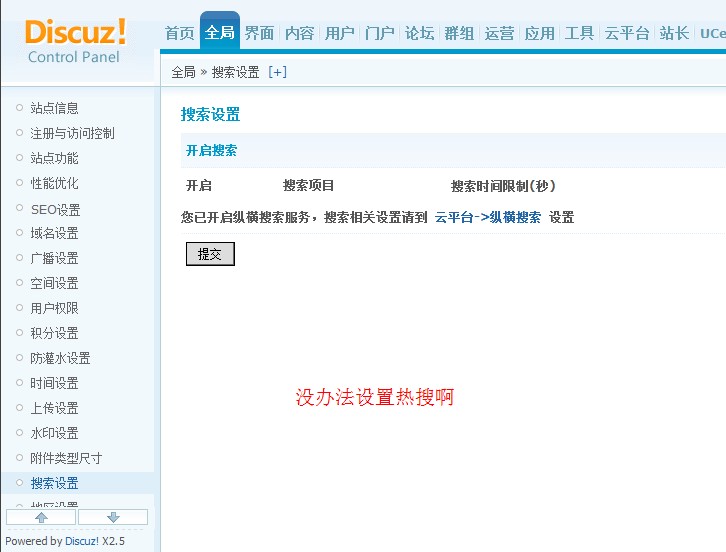This screenshot has width=726, height=552.
Task: Open the 应用 tab
Action: point(539,33)
